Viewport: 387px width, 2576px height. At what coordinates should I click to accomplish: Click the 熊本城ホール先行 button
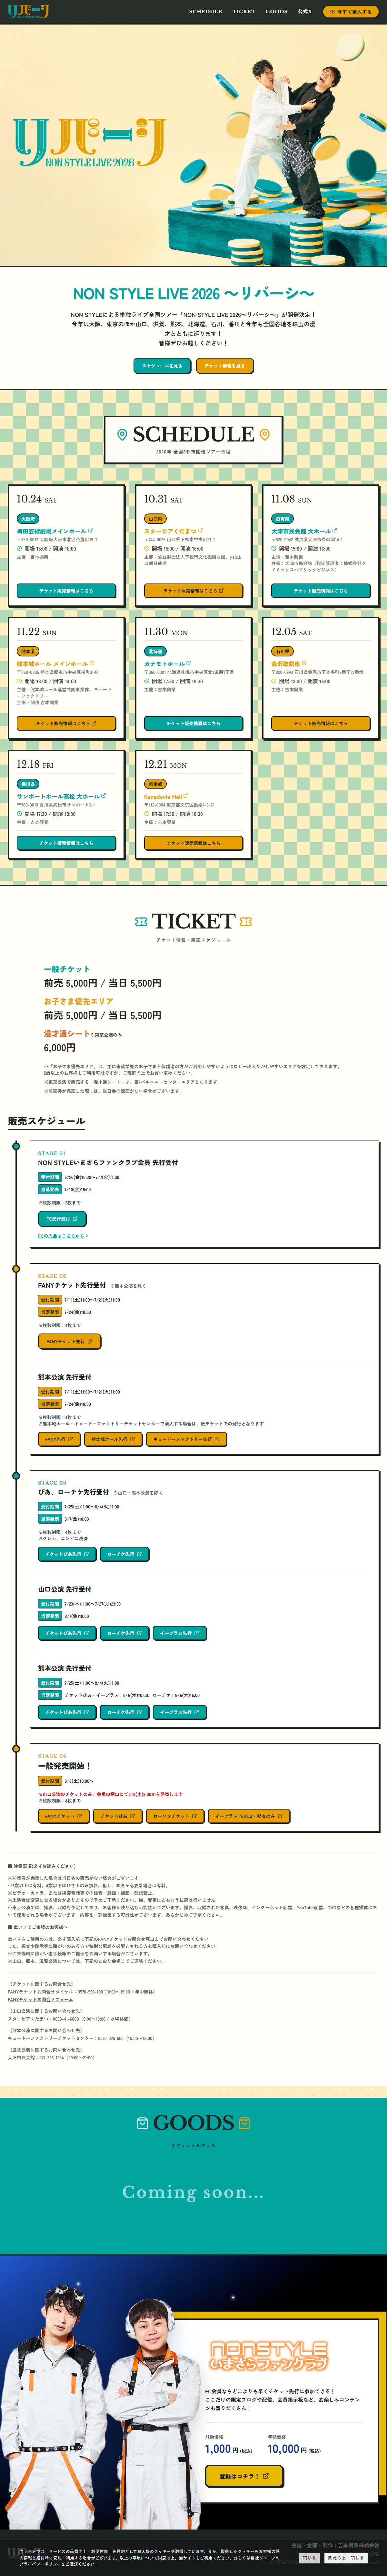(113, 1439)
